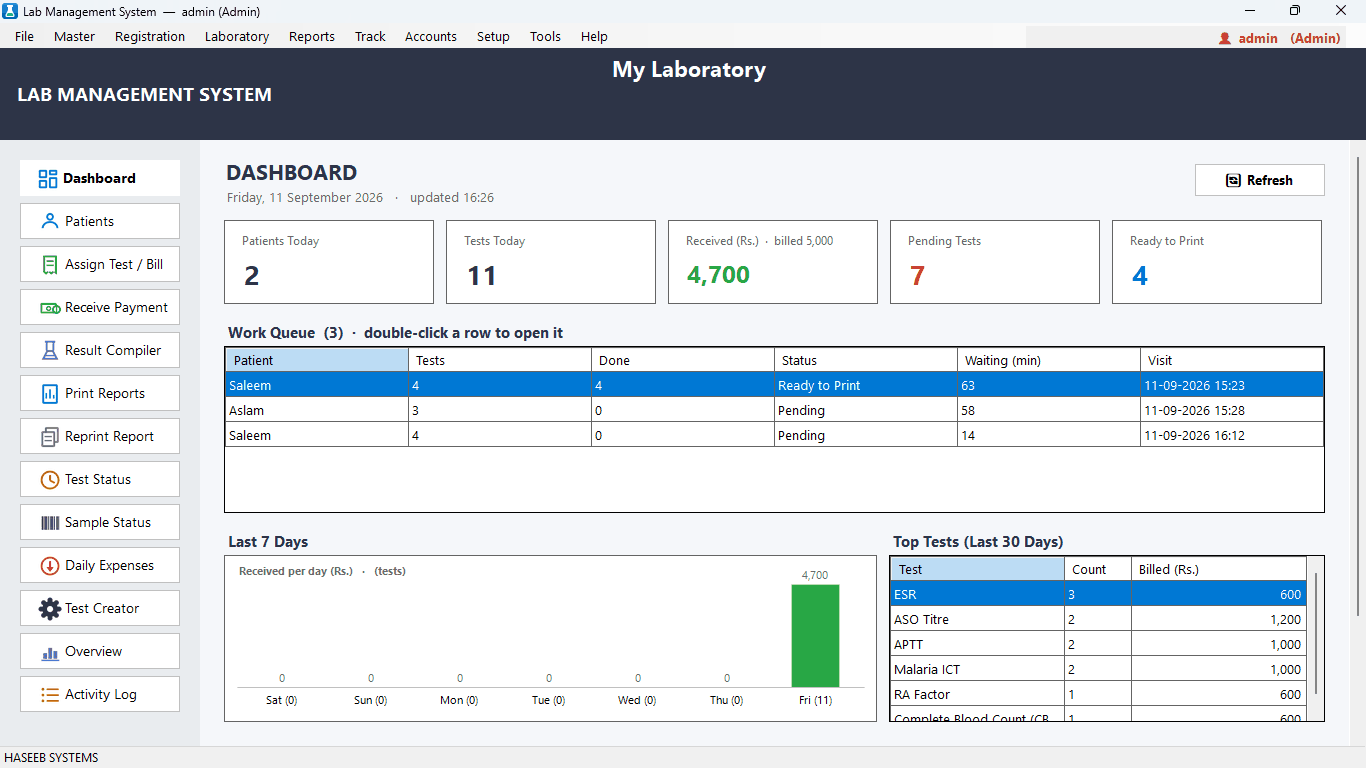This screenshot has height=768, width=1366.
Task: Select ASO Titre row in Top Tests
Action: (x=1098, y=619)
